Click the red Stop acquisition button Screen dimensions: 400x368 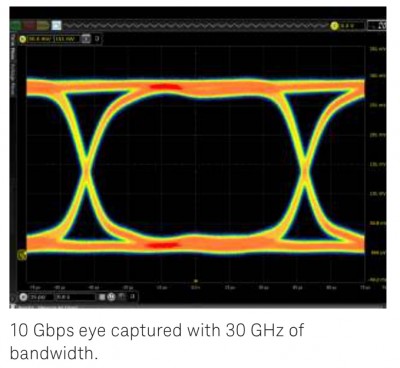29,26
